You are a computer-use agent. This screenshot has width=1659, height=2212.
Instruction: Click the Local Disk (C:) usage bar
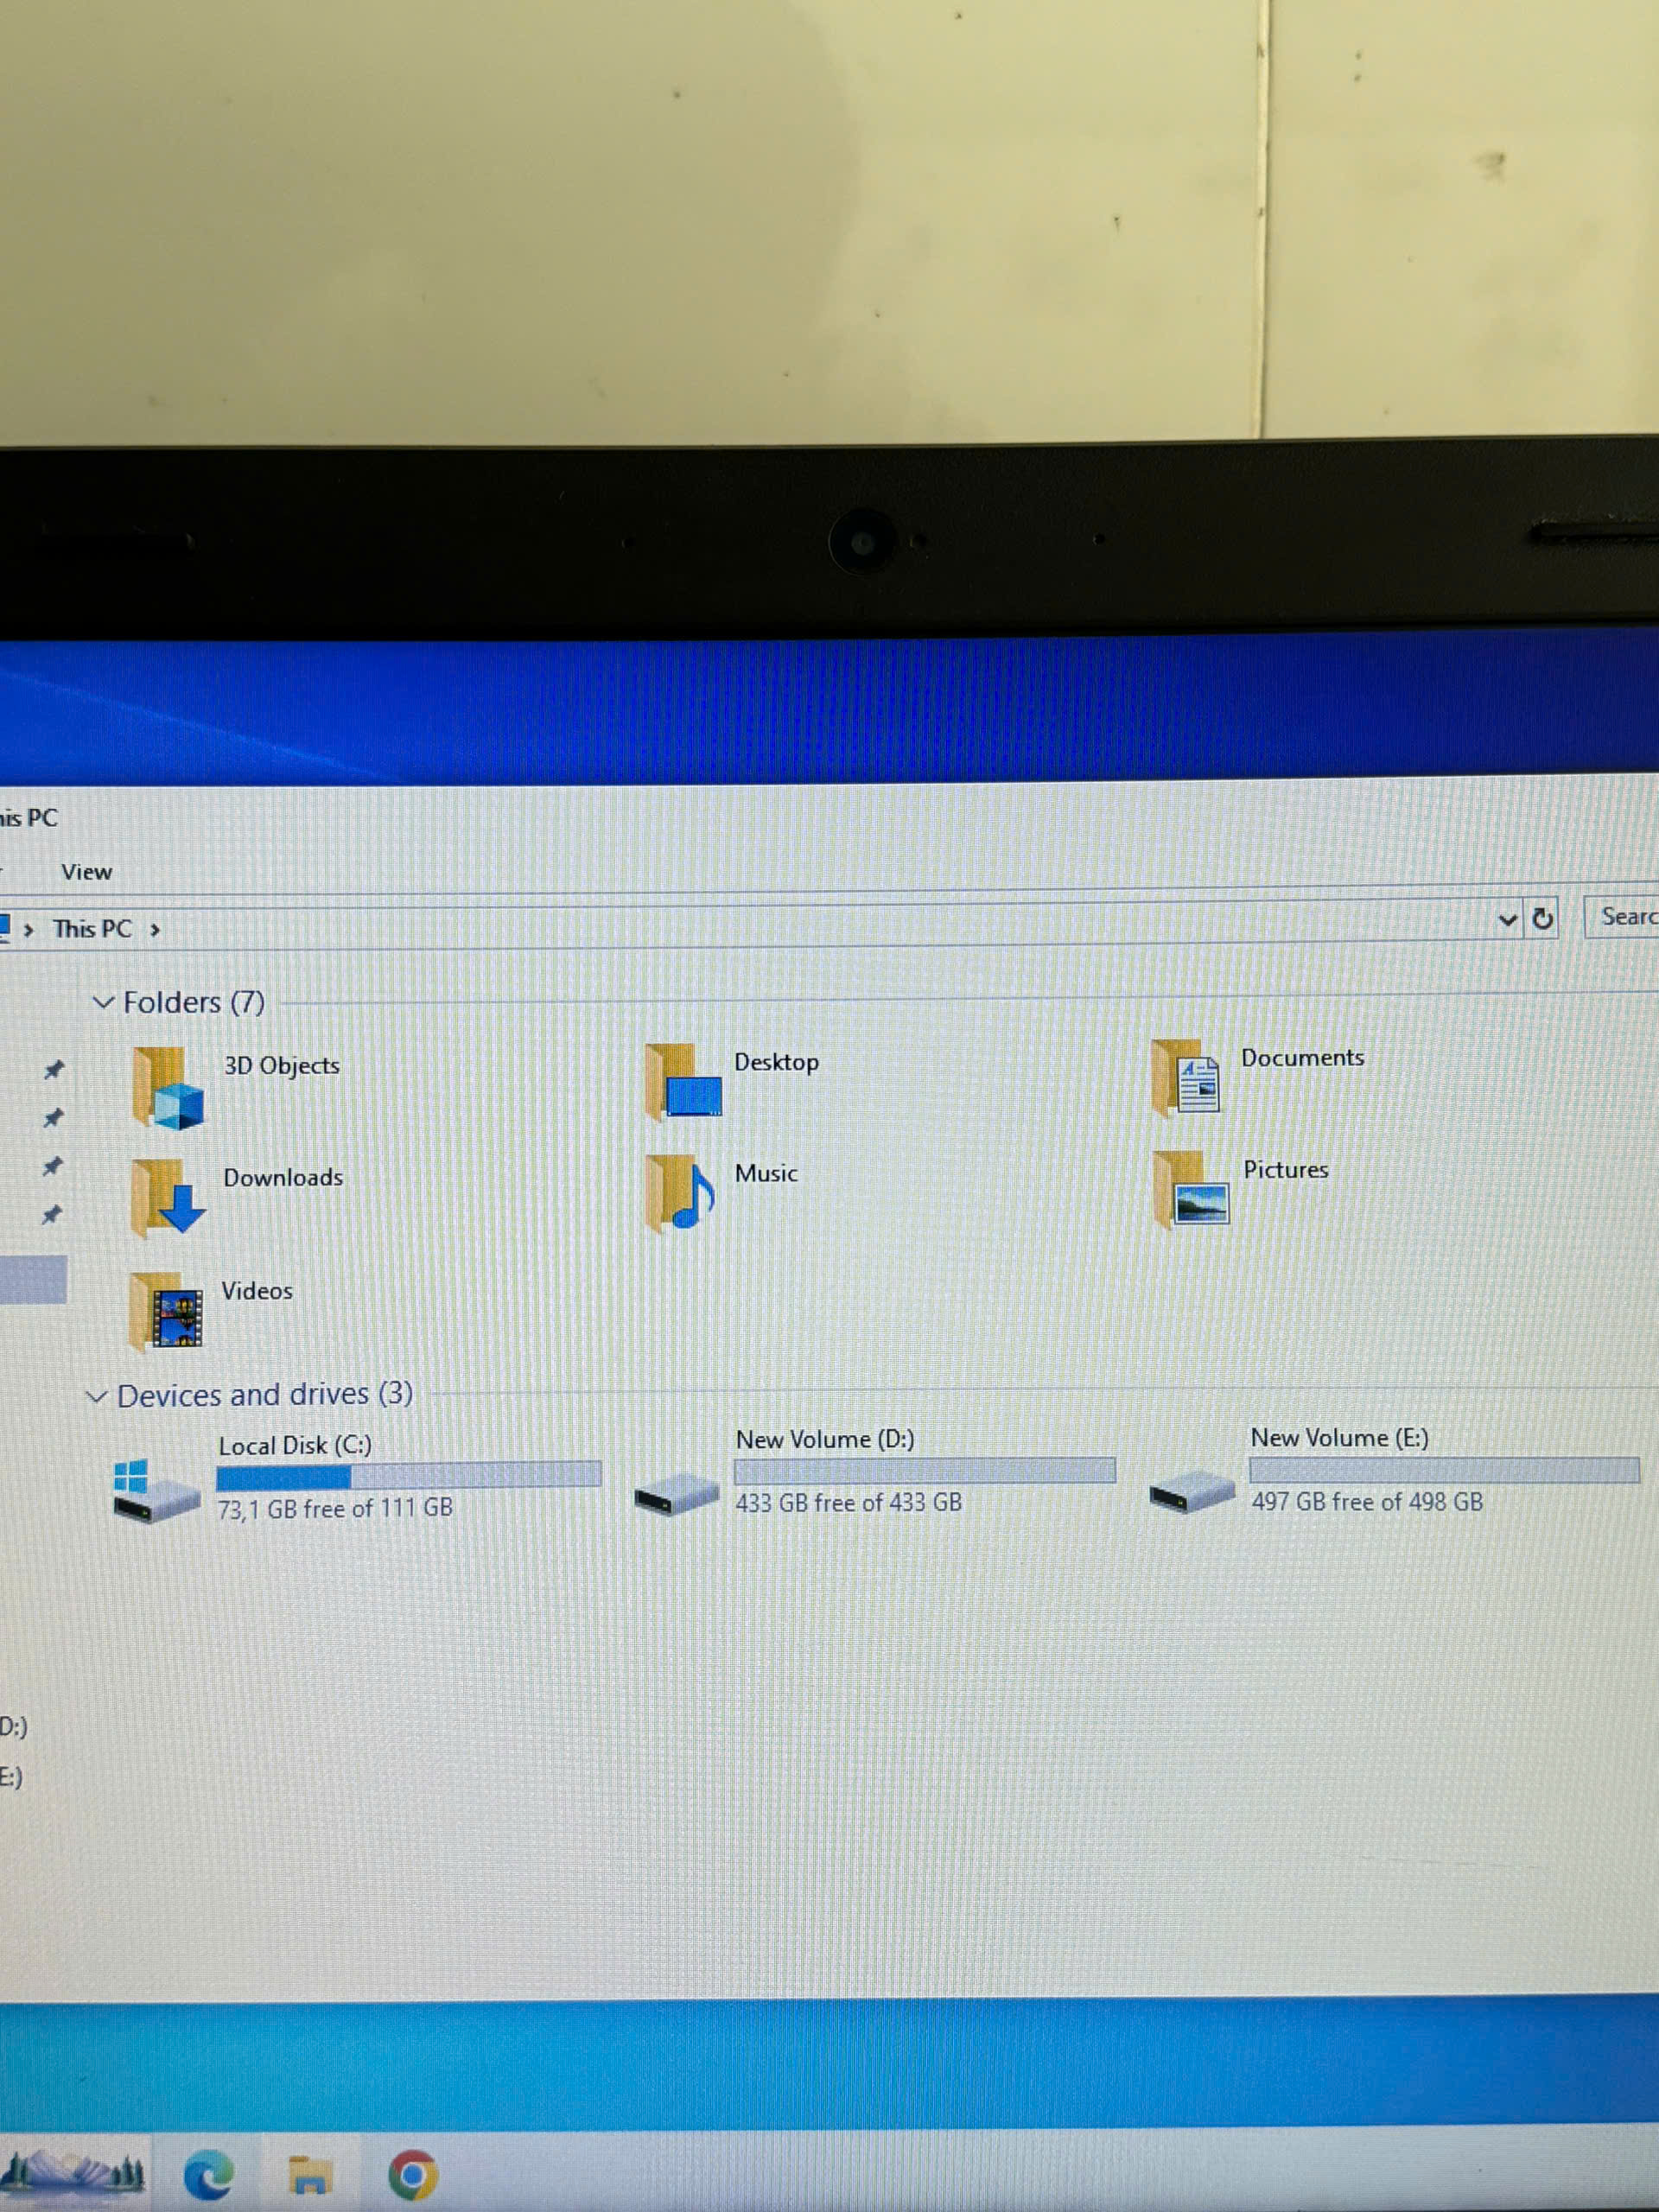click(x=409, y=1475)
